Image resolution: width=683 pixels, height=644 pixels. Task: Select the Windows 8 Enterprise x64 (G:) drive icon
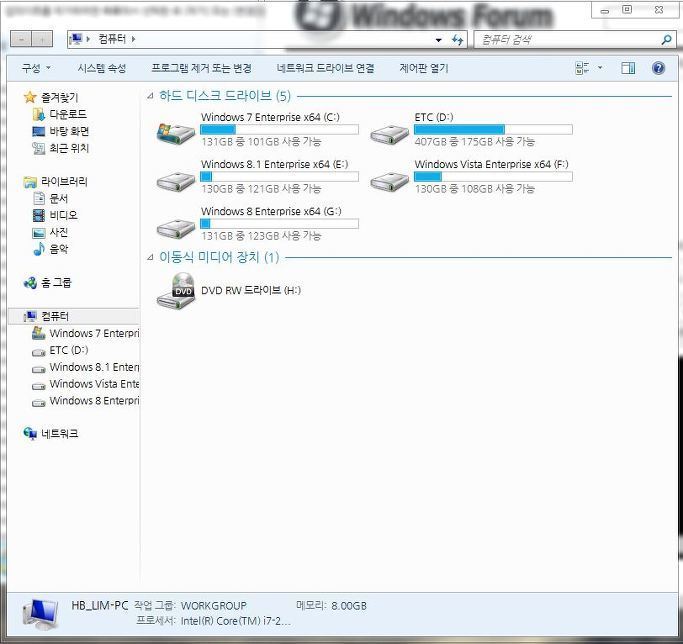[176, 228]
